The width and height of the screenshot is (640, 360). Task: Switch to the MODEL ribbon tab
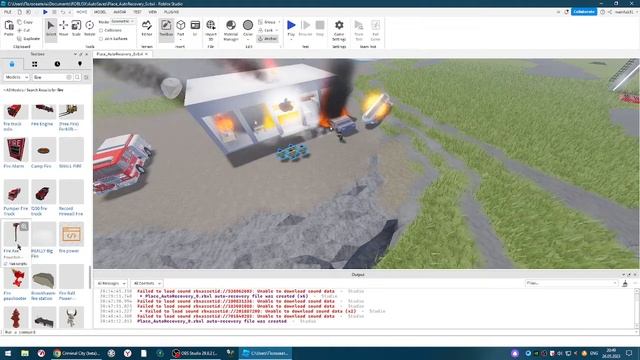tap(100, 12)
